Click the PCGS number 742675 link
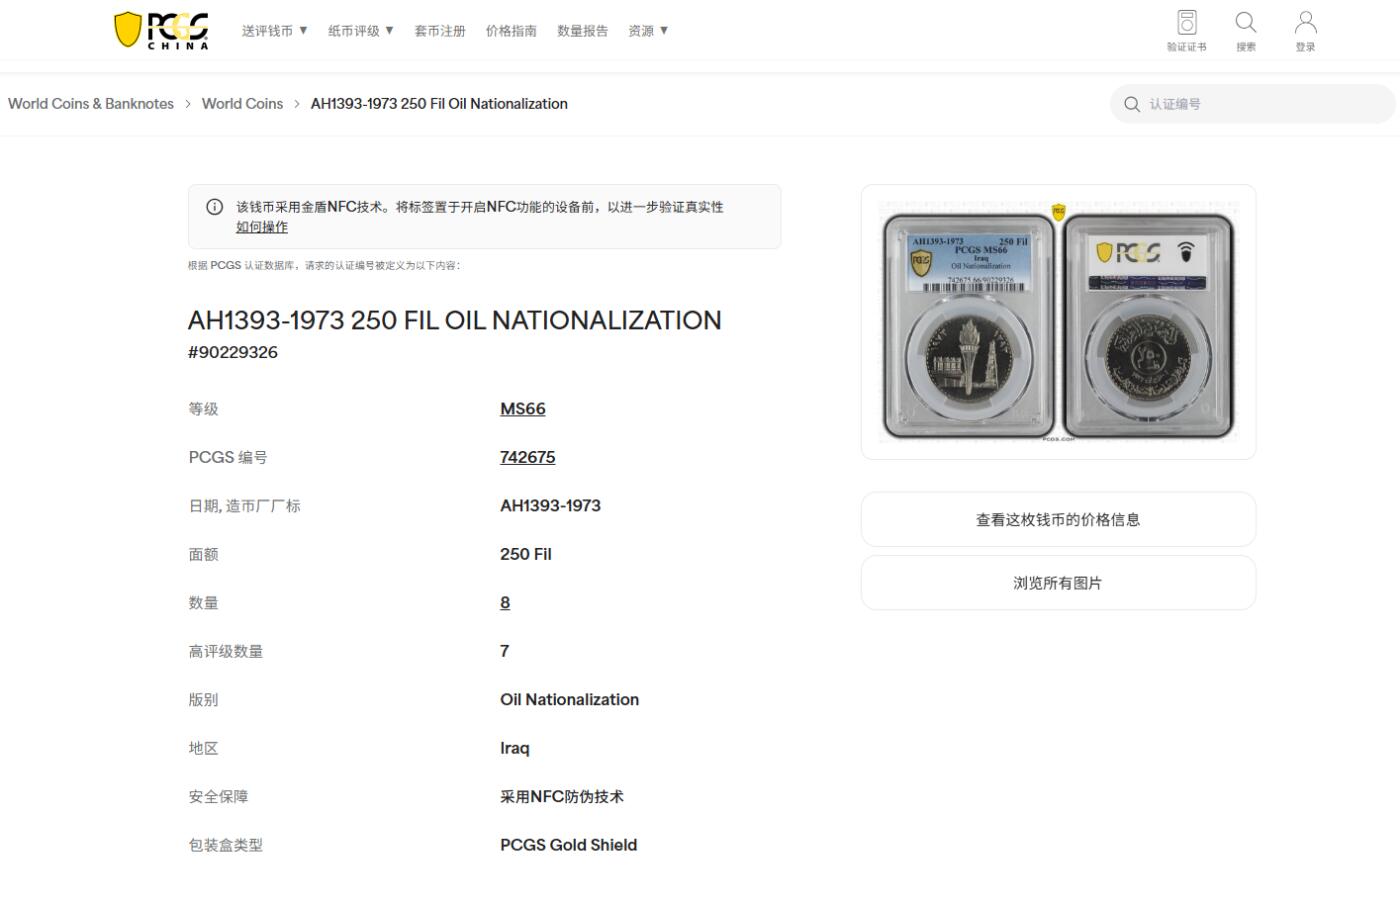The image size is (1400, 907). click(x=527, y=457)
